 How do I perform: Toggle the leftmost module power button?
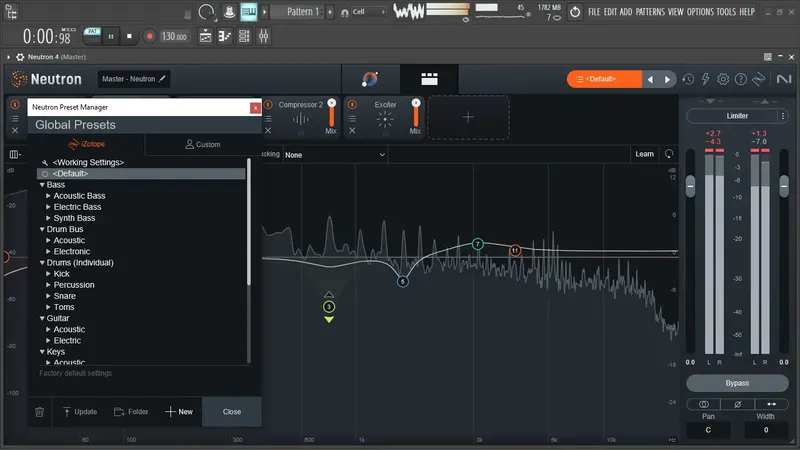15,105
